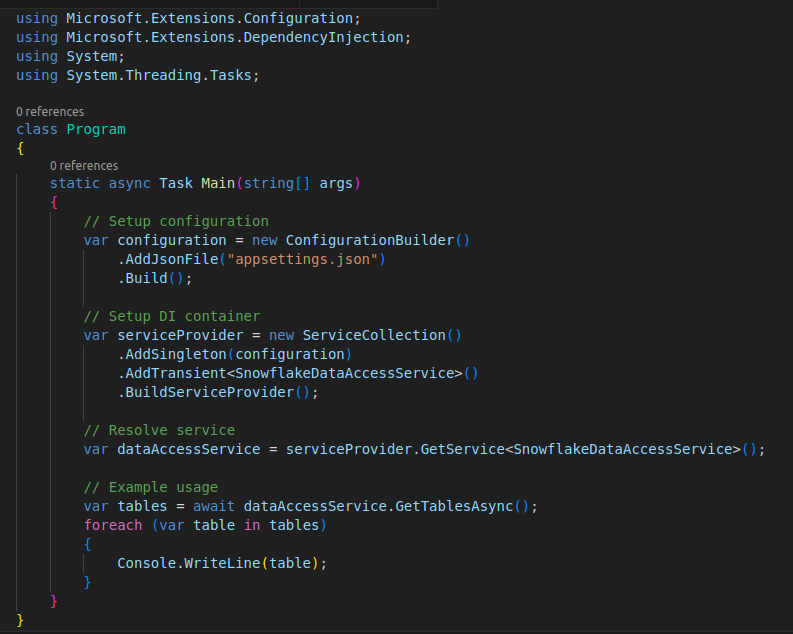The image size is (793, 634).
Task: Click the Main method name
Action: (x=217, y=183)
